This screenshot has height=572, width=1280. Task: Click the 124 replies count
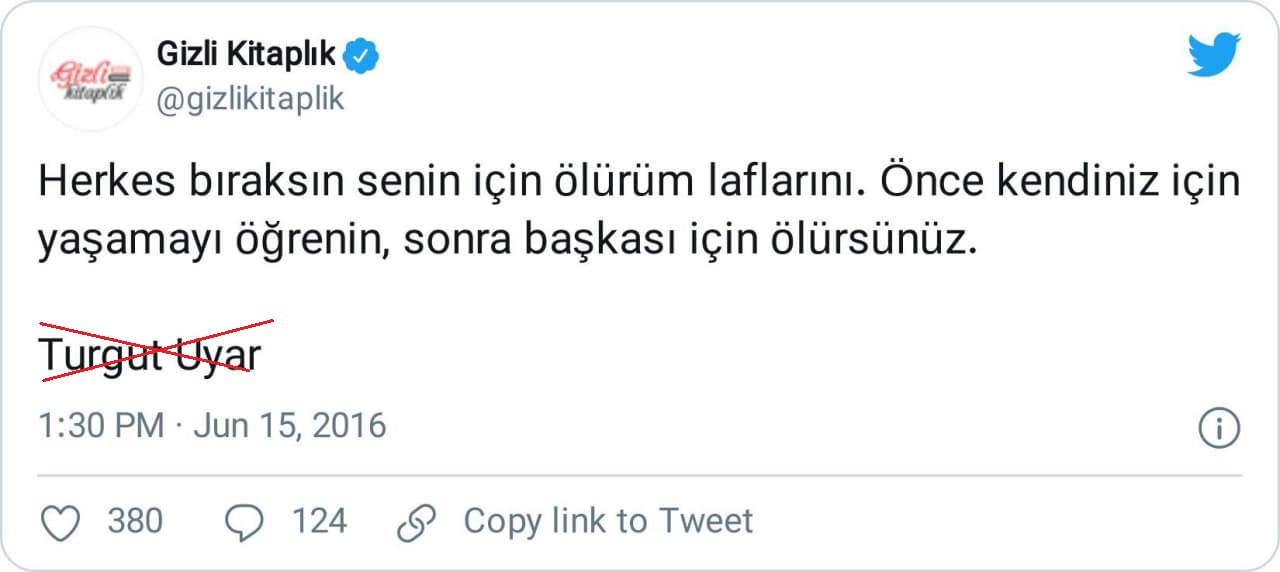coord(319,521)
